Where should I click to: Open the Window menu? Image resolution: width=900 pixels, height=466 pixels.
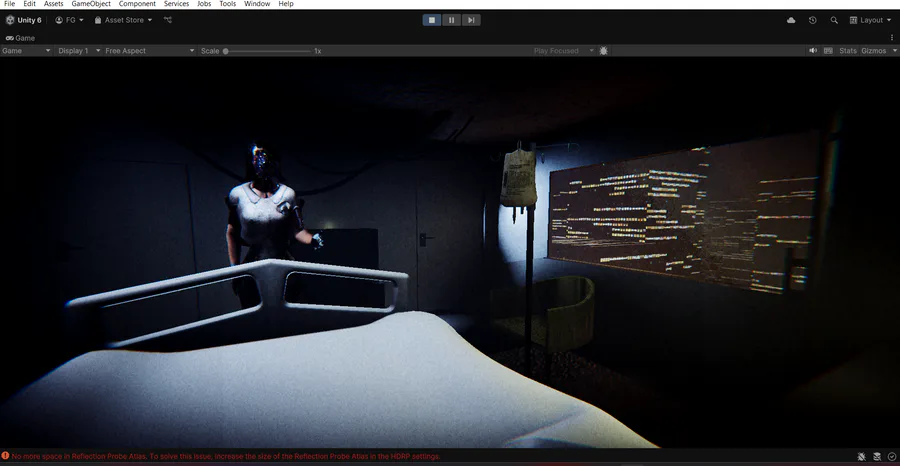pos(257,3)
